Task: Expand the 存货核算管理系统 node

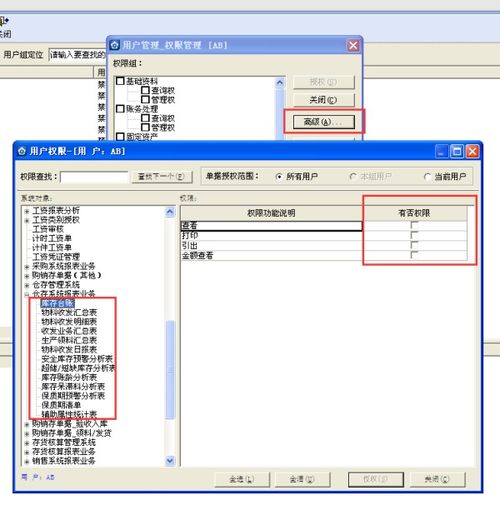Action: click(27, 443)
